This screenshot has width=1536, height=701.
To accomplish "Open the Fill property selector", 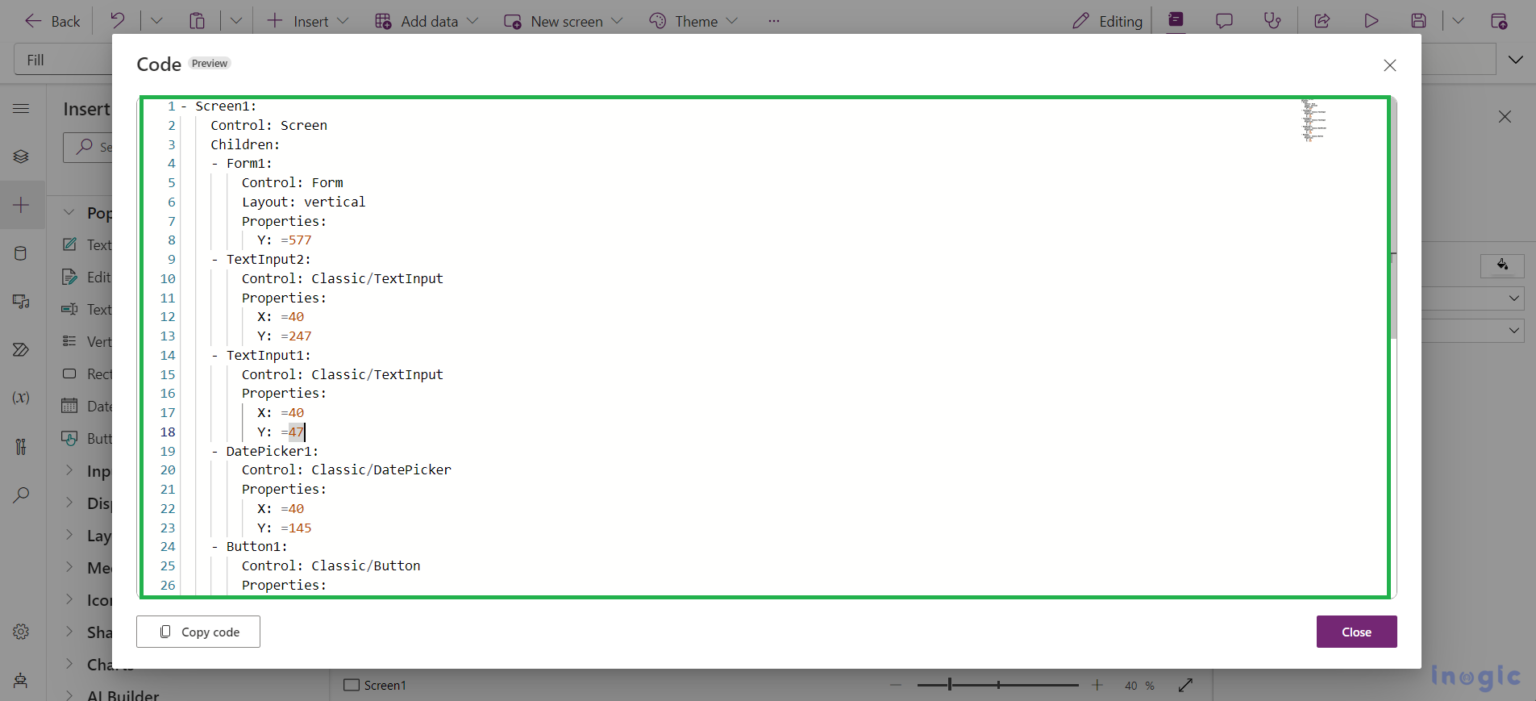I will tap(62, 60).
